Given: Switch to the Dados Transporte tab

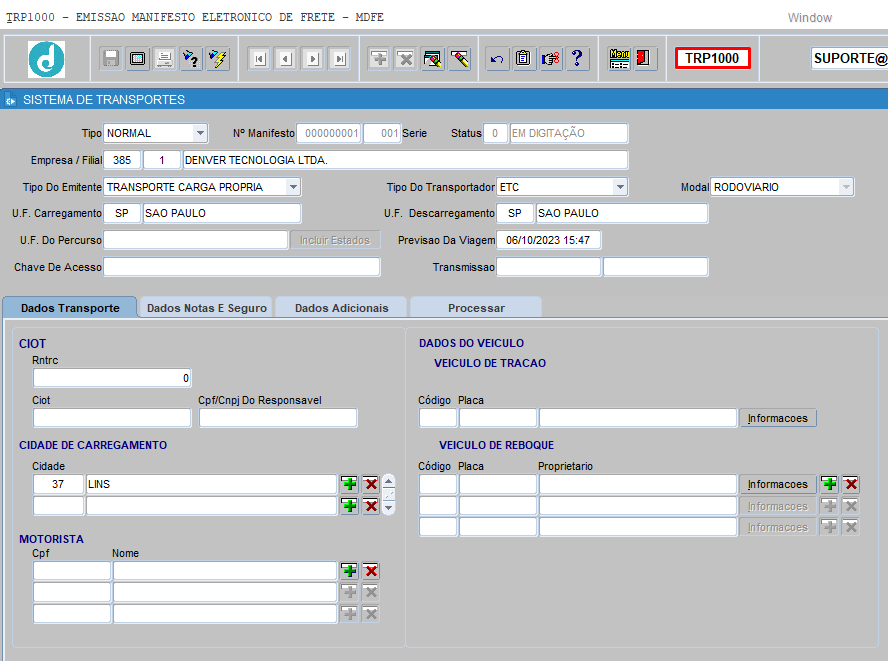Looking at the screenshot, I should [x=70, y=308].
